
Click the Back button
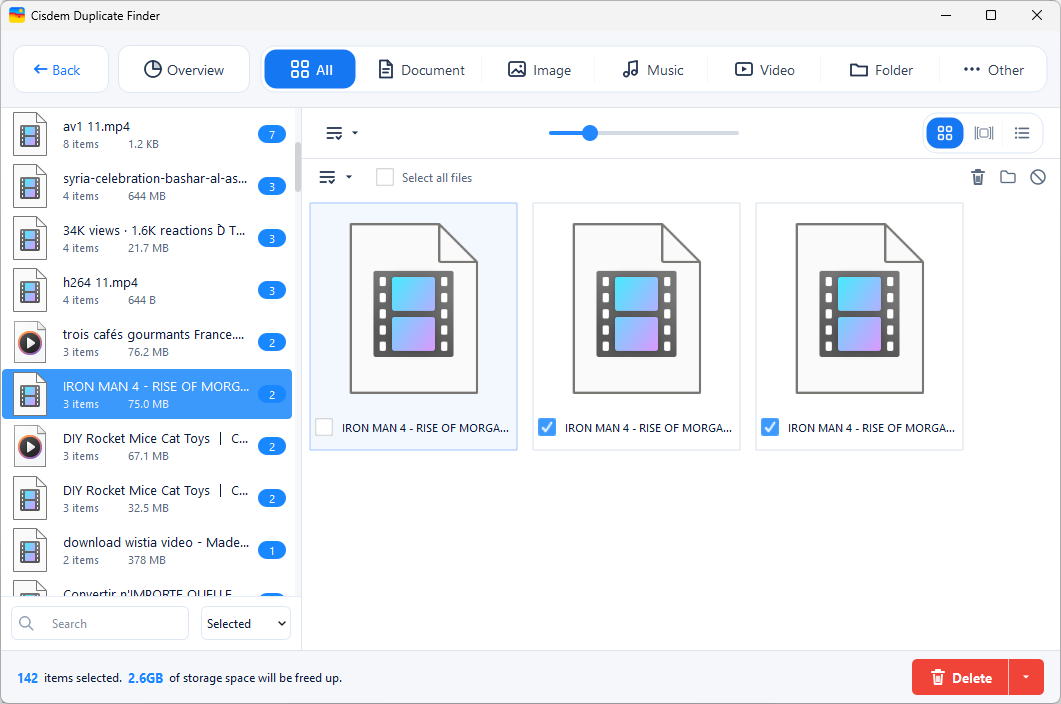61,70
